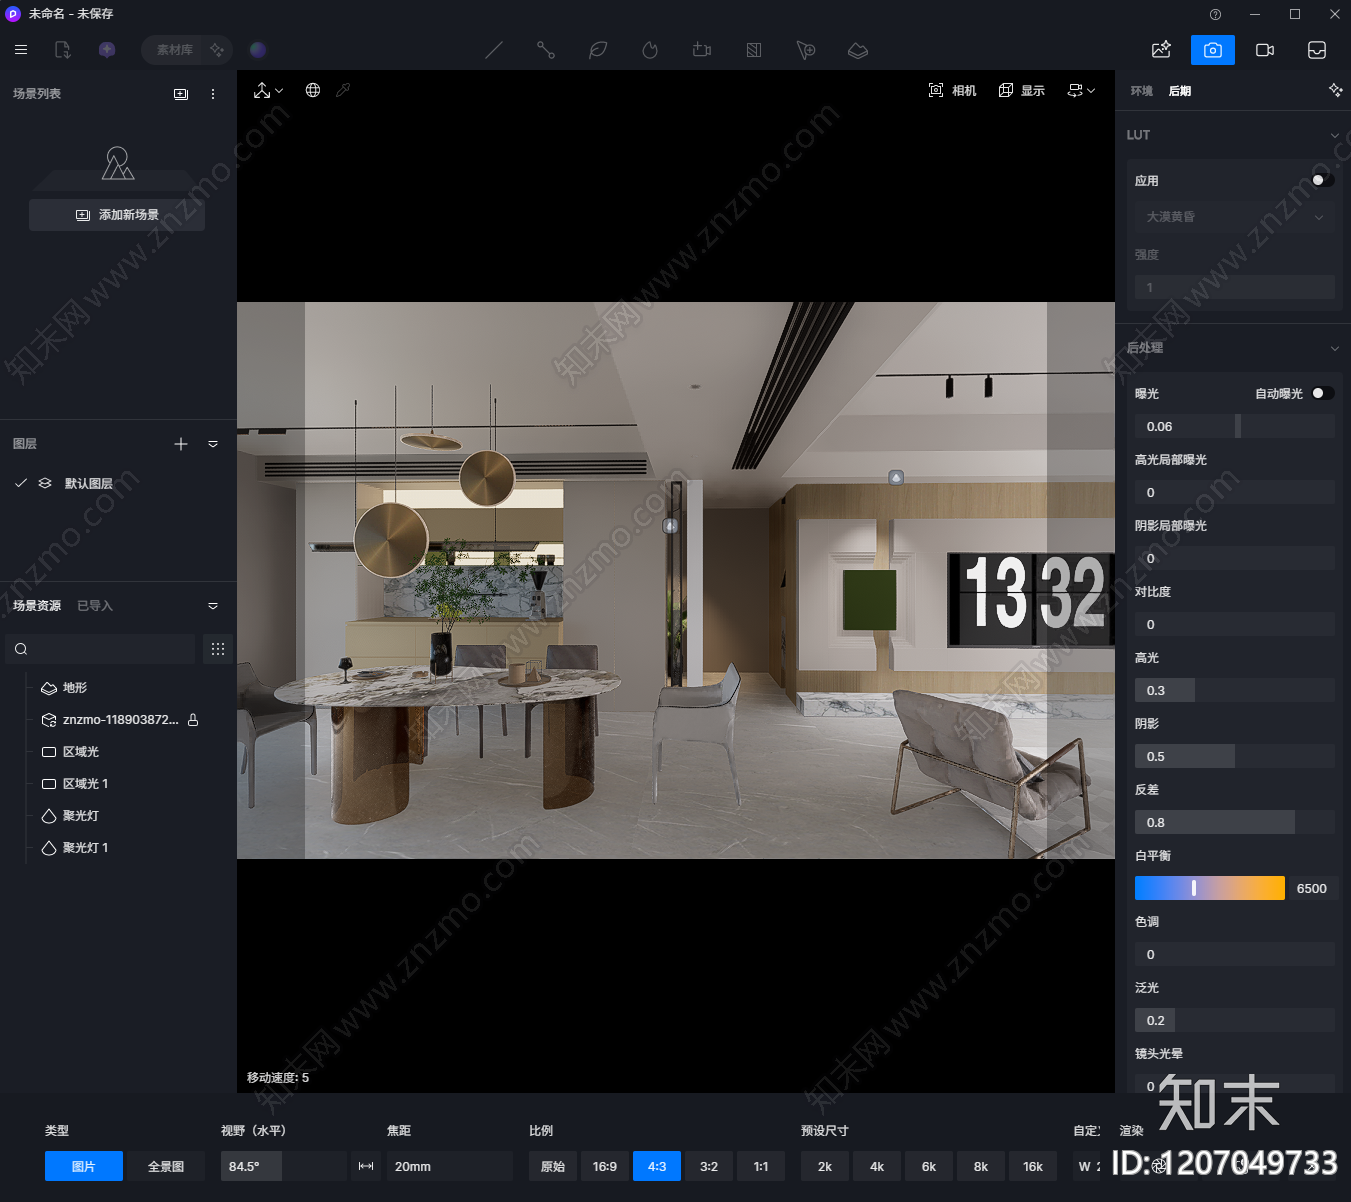Image resolution: width=1351 pixels, height=1202 pixels.
Task: Click the search icon in scene resources
Action: [21, 649]
